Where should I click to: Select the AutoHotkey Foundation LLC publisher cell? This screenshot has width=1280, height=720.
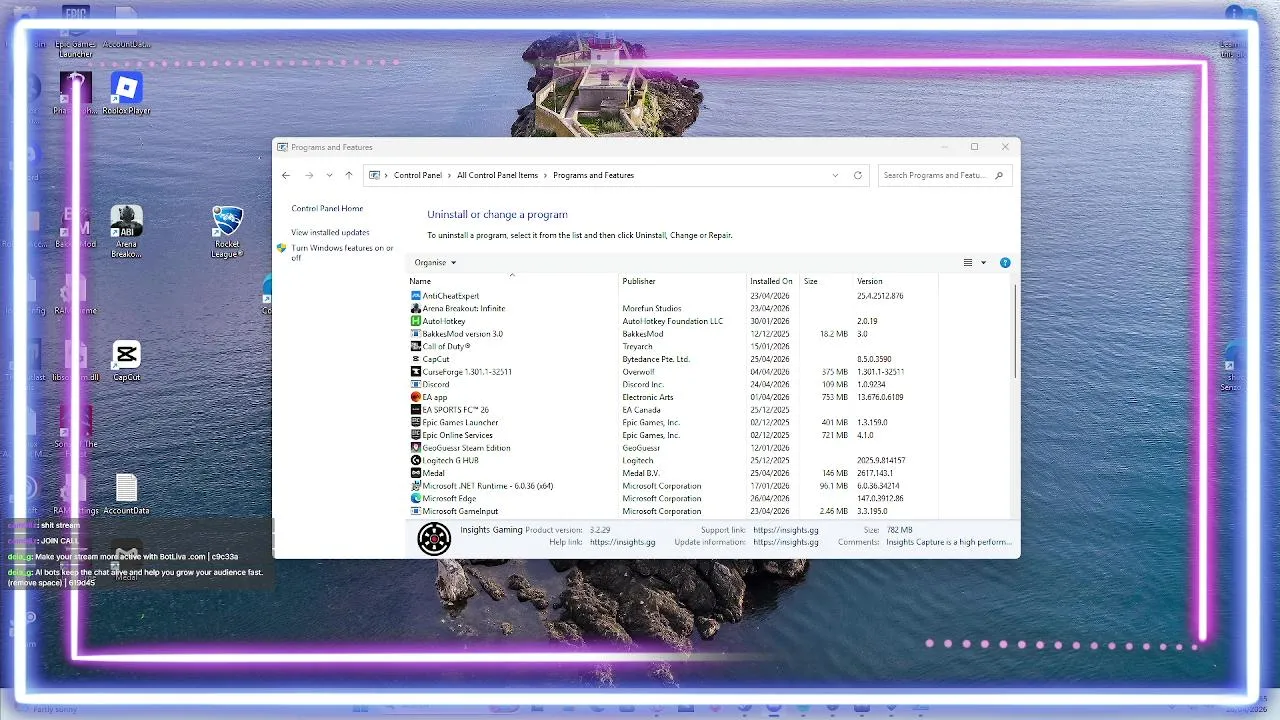pyautogui.click(x=672, y=321)
